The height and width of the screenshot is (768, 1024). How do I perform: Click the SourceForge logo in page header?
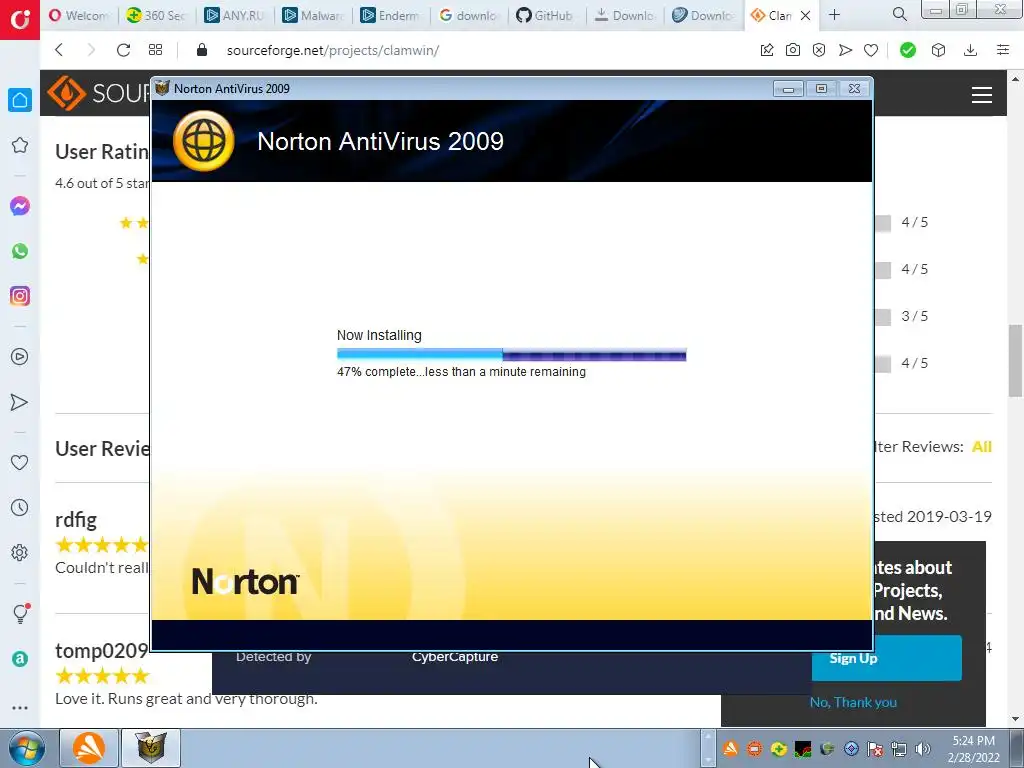(x=98, y=93)
